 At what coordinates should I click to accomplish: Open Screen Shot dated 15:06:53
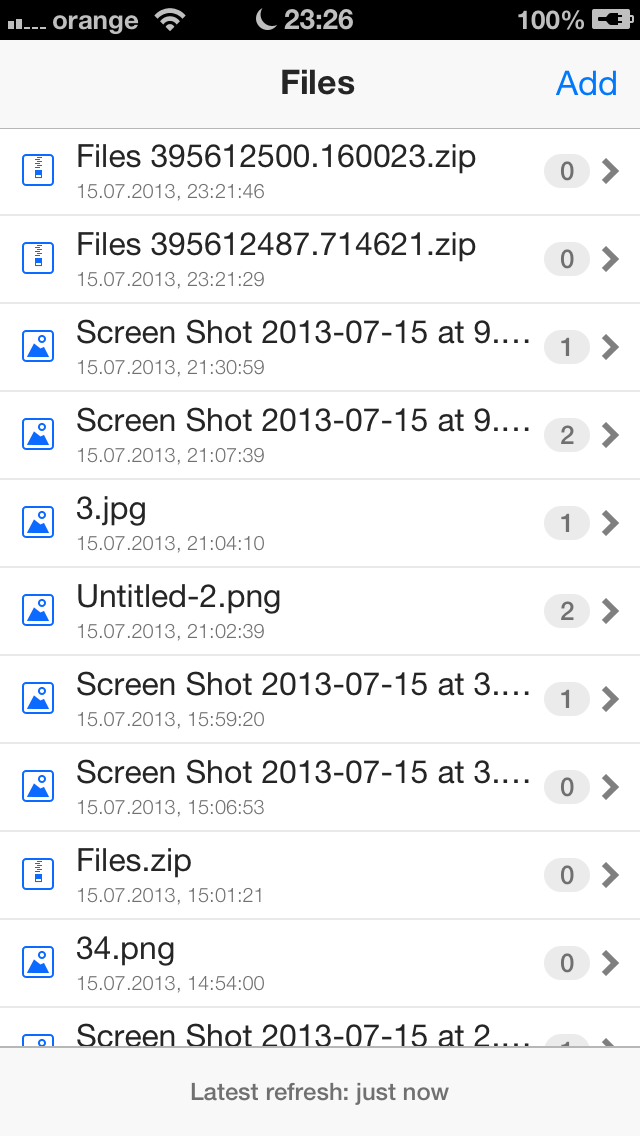(x=303, y=774)
